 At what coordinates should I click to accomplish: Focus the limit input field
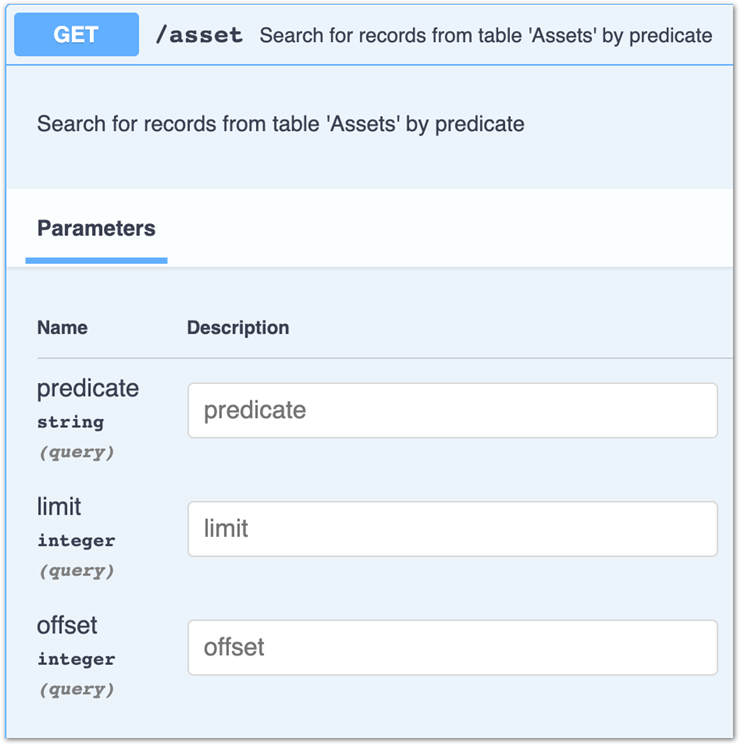pos(452,528)
